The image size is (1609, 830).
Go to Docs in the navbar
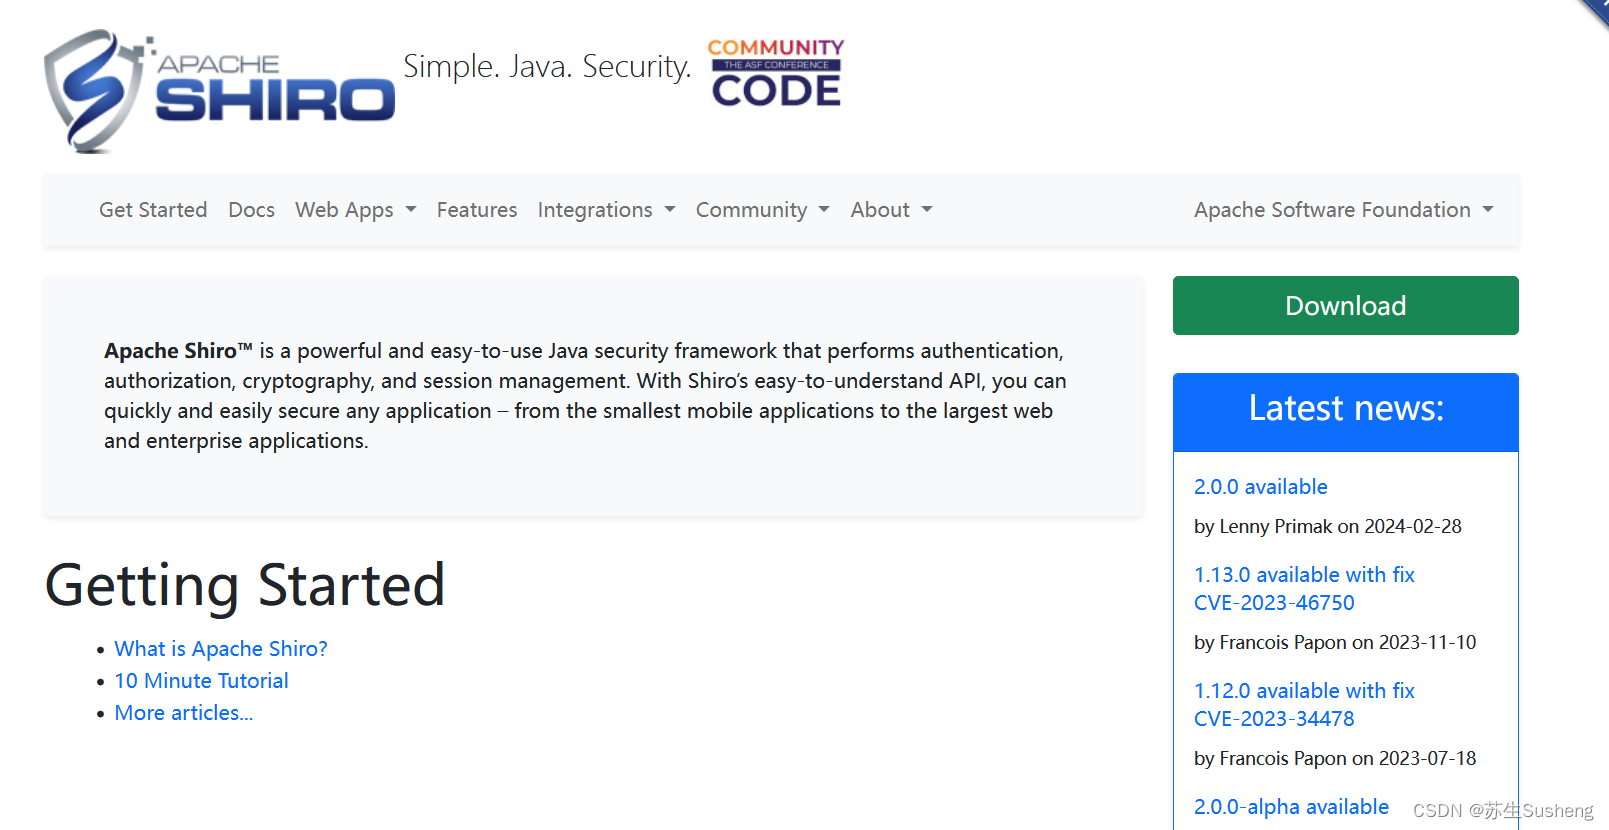[251, 210]
